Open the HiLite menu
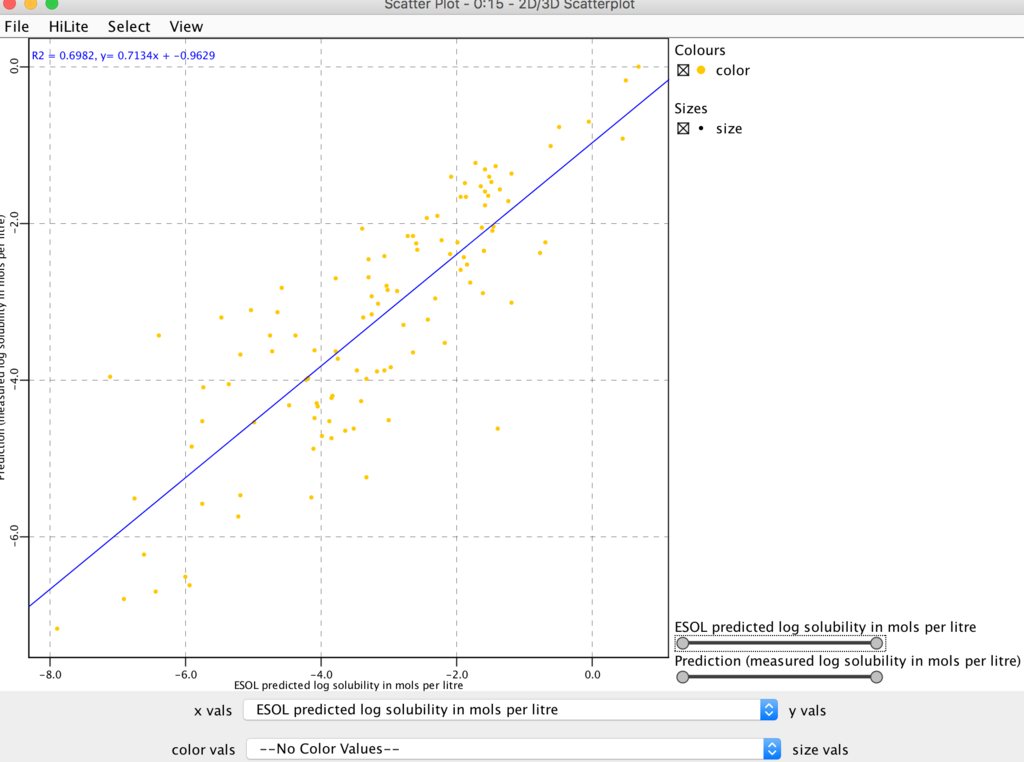The height and width of the screenshot is (762, 1024). (68, 27)
